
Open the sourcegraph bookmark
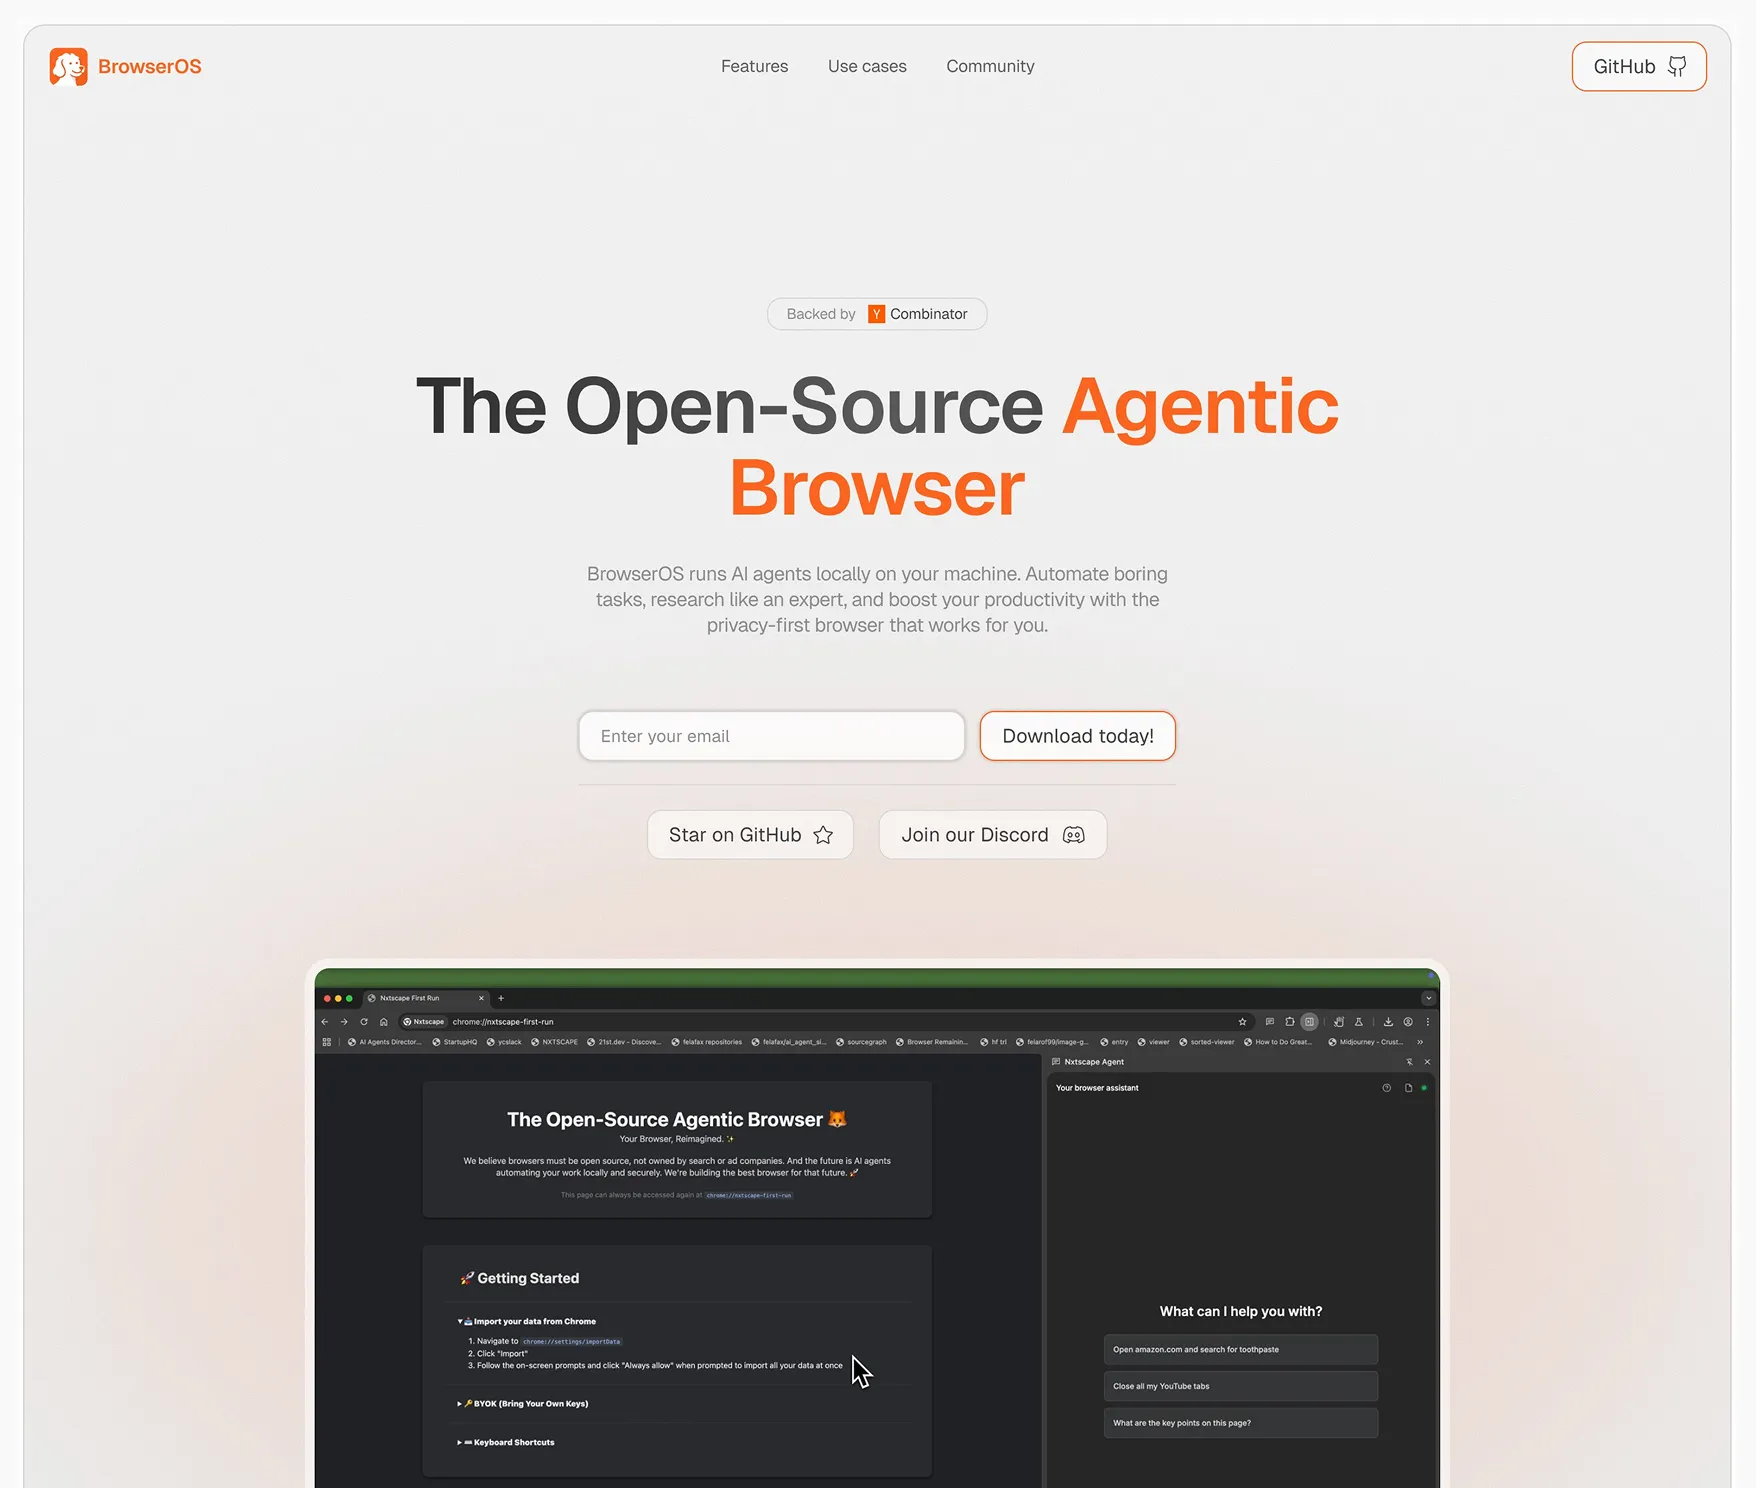(x=861, y=1042)
